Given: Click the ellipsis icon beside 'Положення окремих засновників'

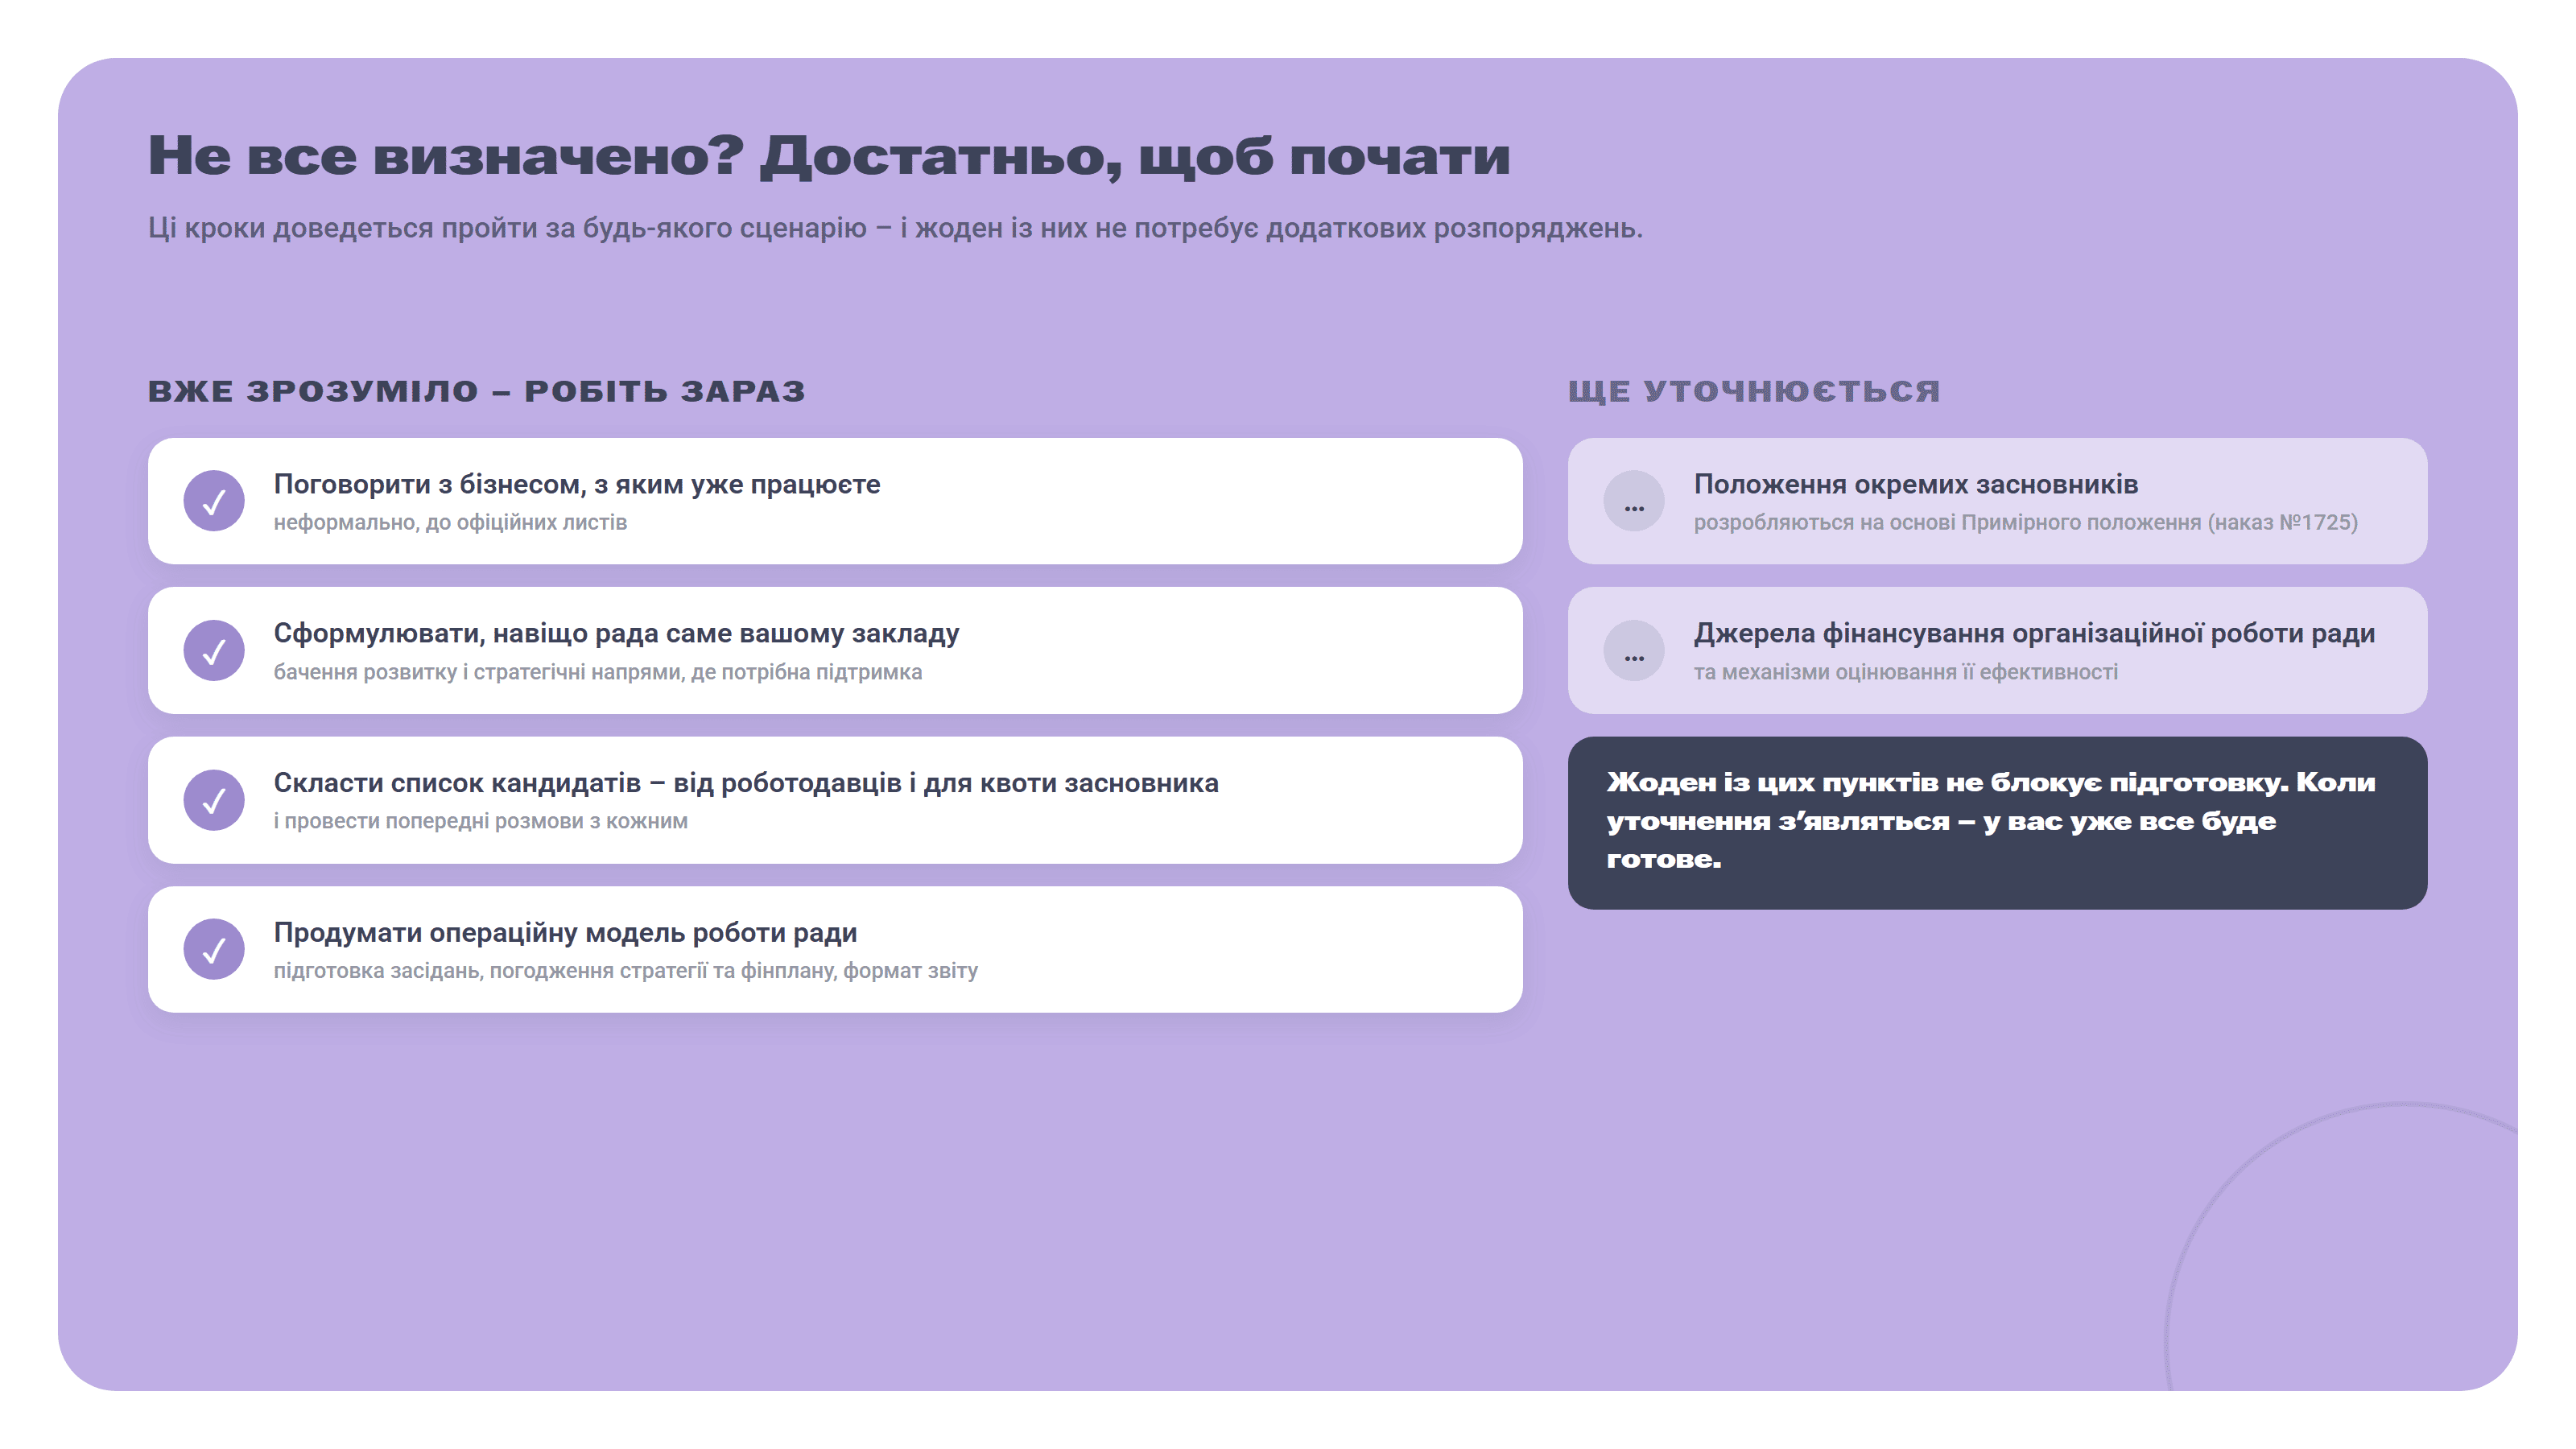Looking at the screenshot, I should coord(1634,501).
